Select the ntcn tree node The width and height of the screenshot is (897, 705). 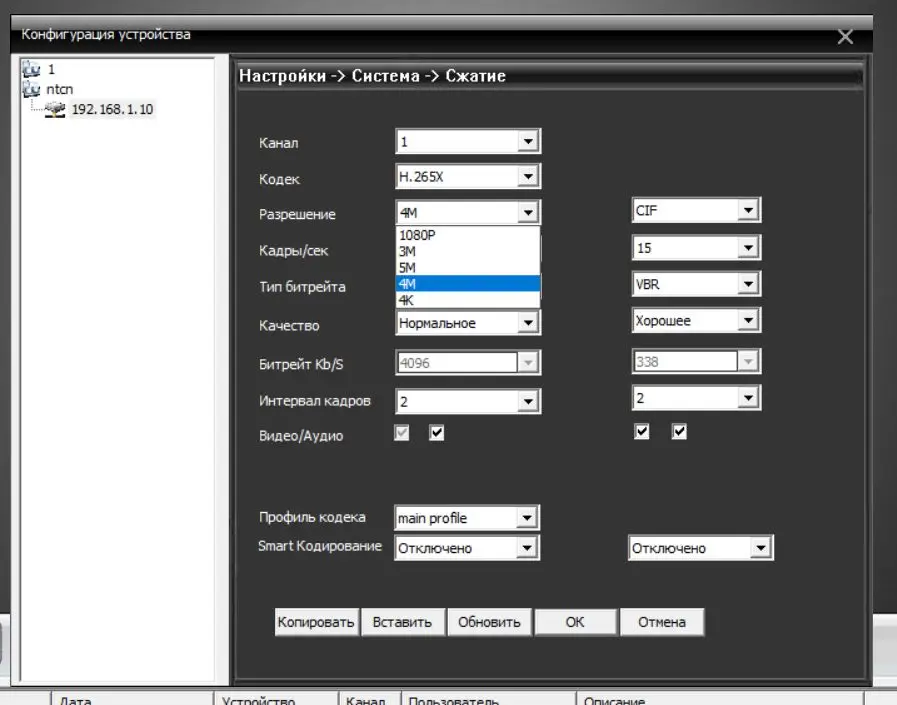[59, 89]
